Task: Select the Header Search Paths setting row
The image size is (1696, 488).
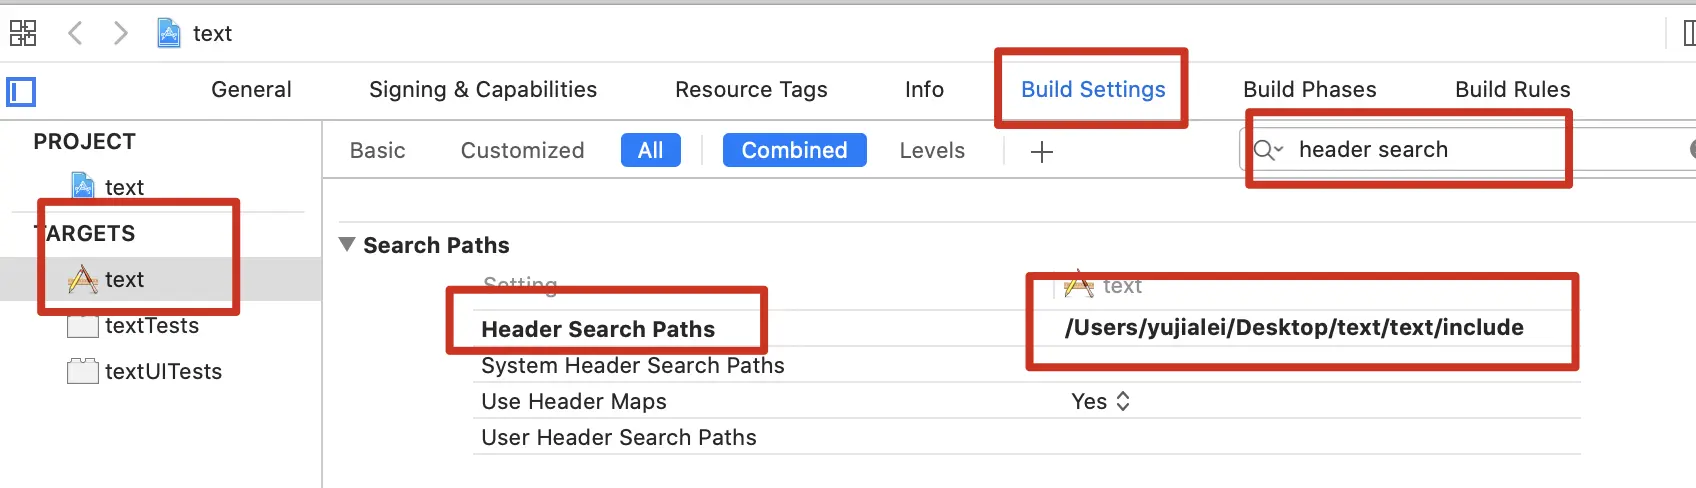Action: (598, 329)
